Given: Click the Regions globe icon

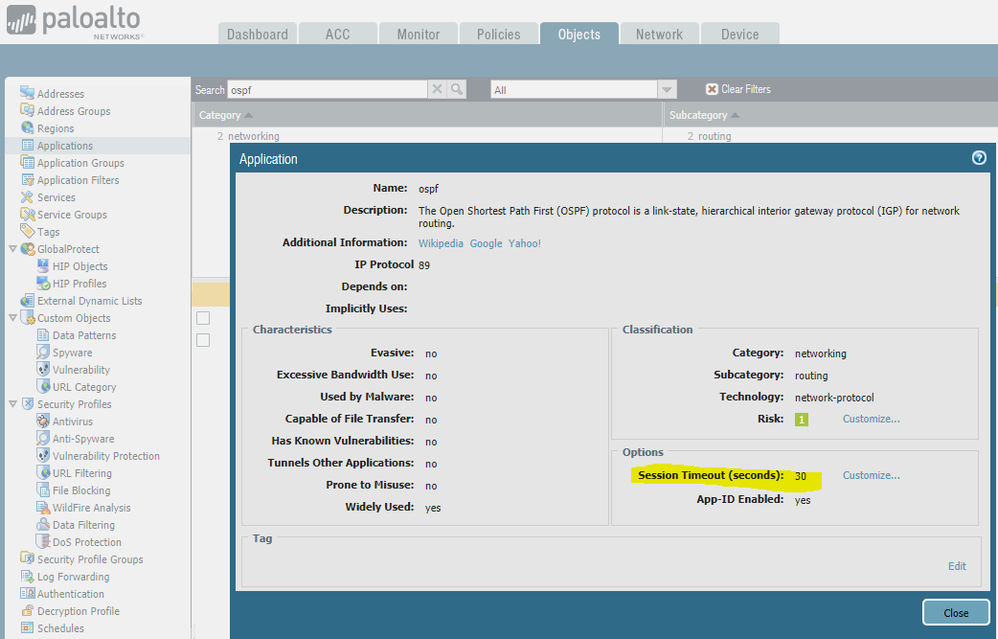Looking at the screenshot, I should point(27,128).
